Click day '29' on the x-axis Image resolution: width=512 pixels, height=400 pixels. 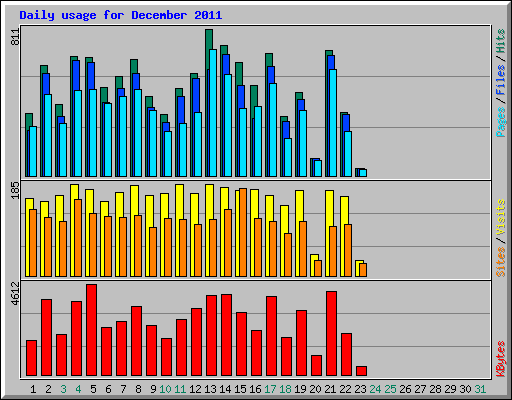pos(450,389)
